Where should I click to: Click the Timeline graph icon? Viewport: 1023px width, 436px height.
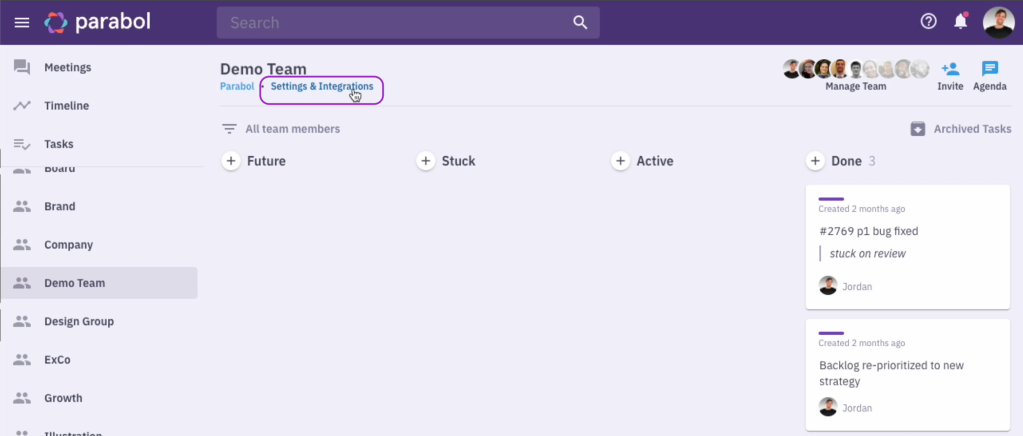(22, 106)
